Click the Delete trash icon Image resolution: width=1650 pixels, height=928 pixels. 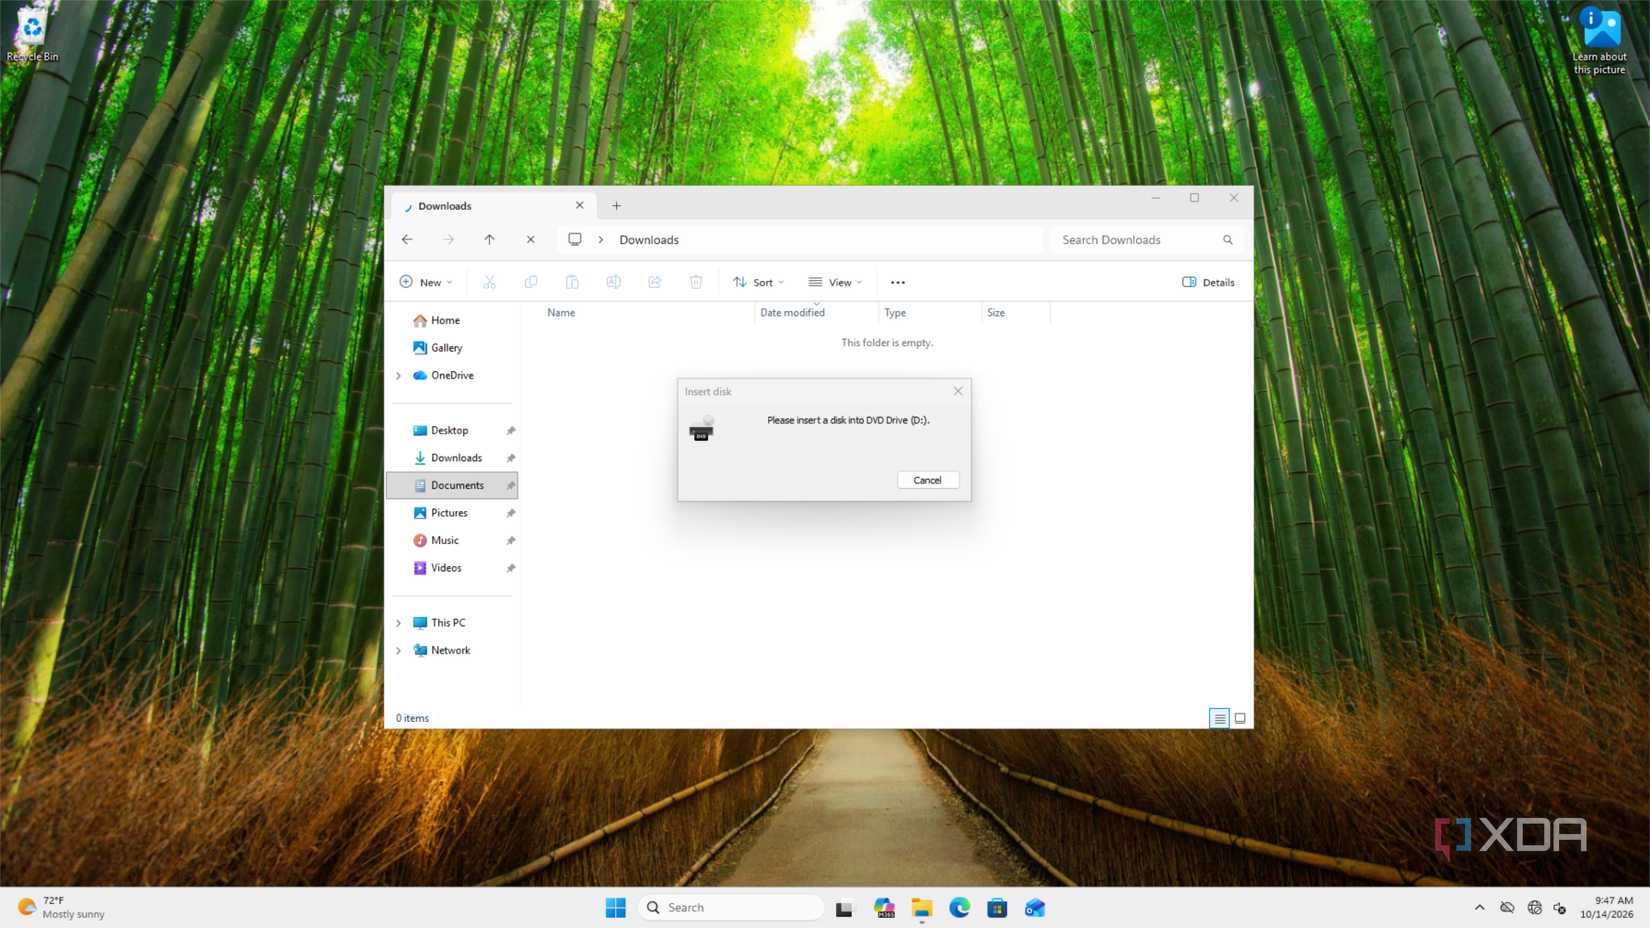point(696,282)
